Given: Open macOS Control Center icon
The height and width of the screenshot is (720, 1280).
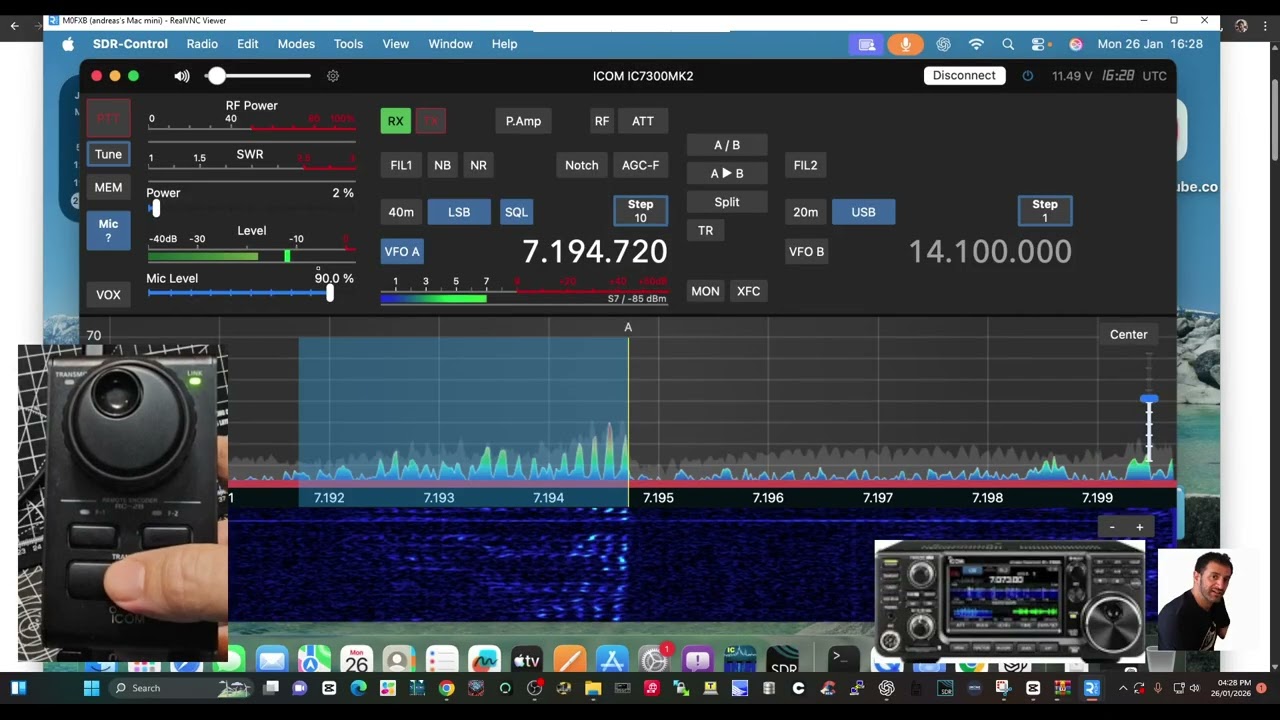Looking at the screenshot, I should pyautogui.click(x=1039, y=44).
